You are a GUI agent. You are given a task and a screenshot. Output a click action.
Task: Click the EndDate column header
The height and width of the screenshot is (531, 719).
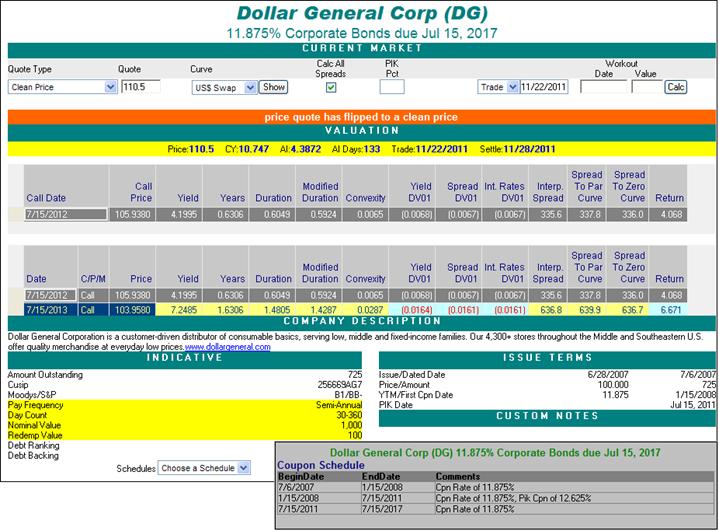pyautogui.click(x=381, y=476)
